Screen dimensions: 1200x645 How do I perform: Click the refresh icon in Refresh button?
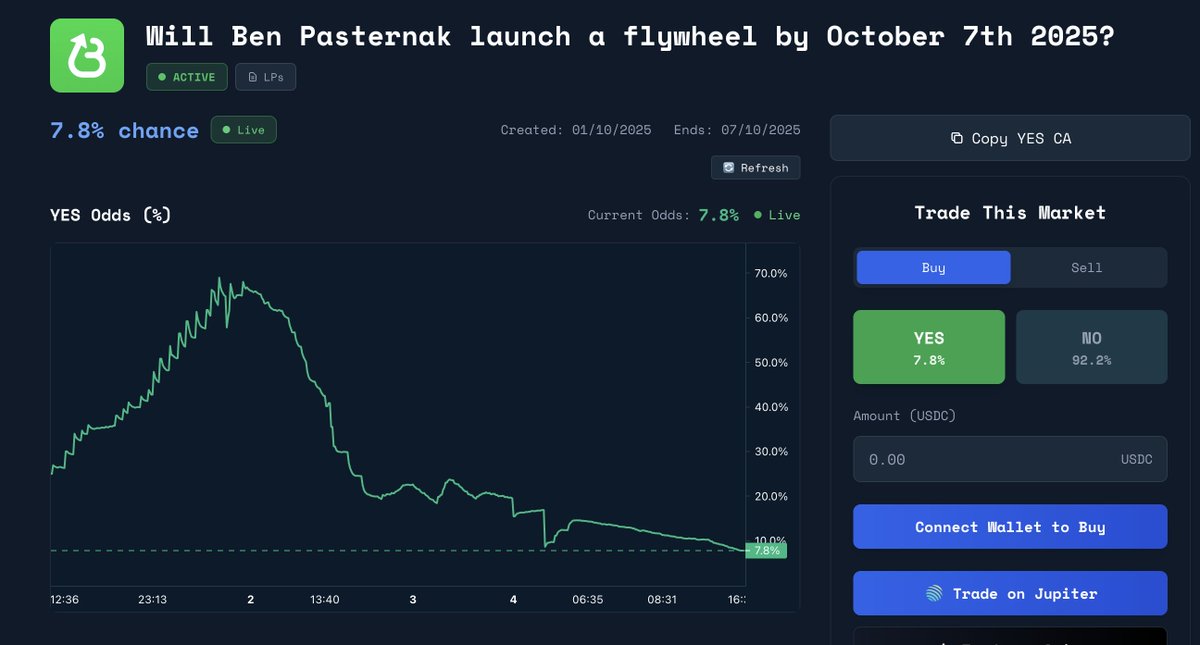[729, 168]
